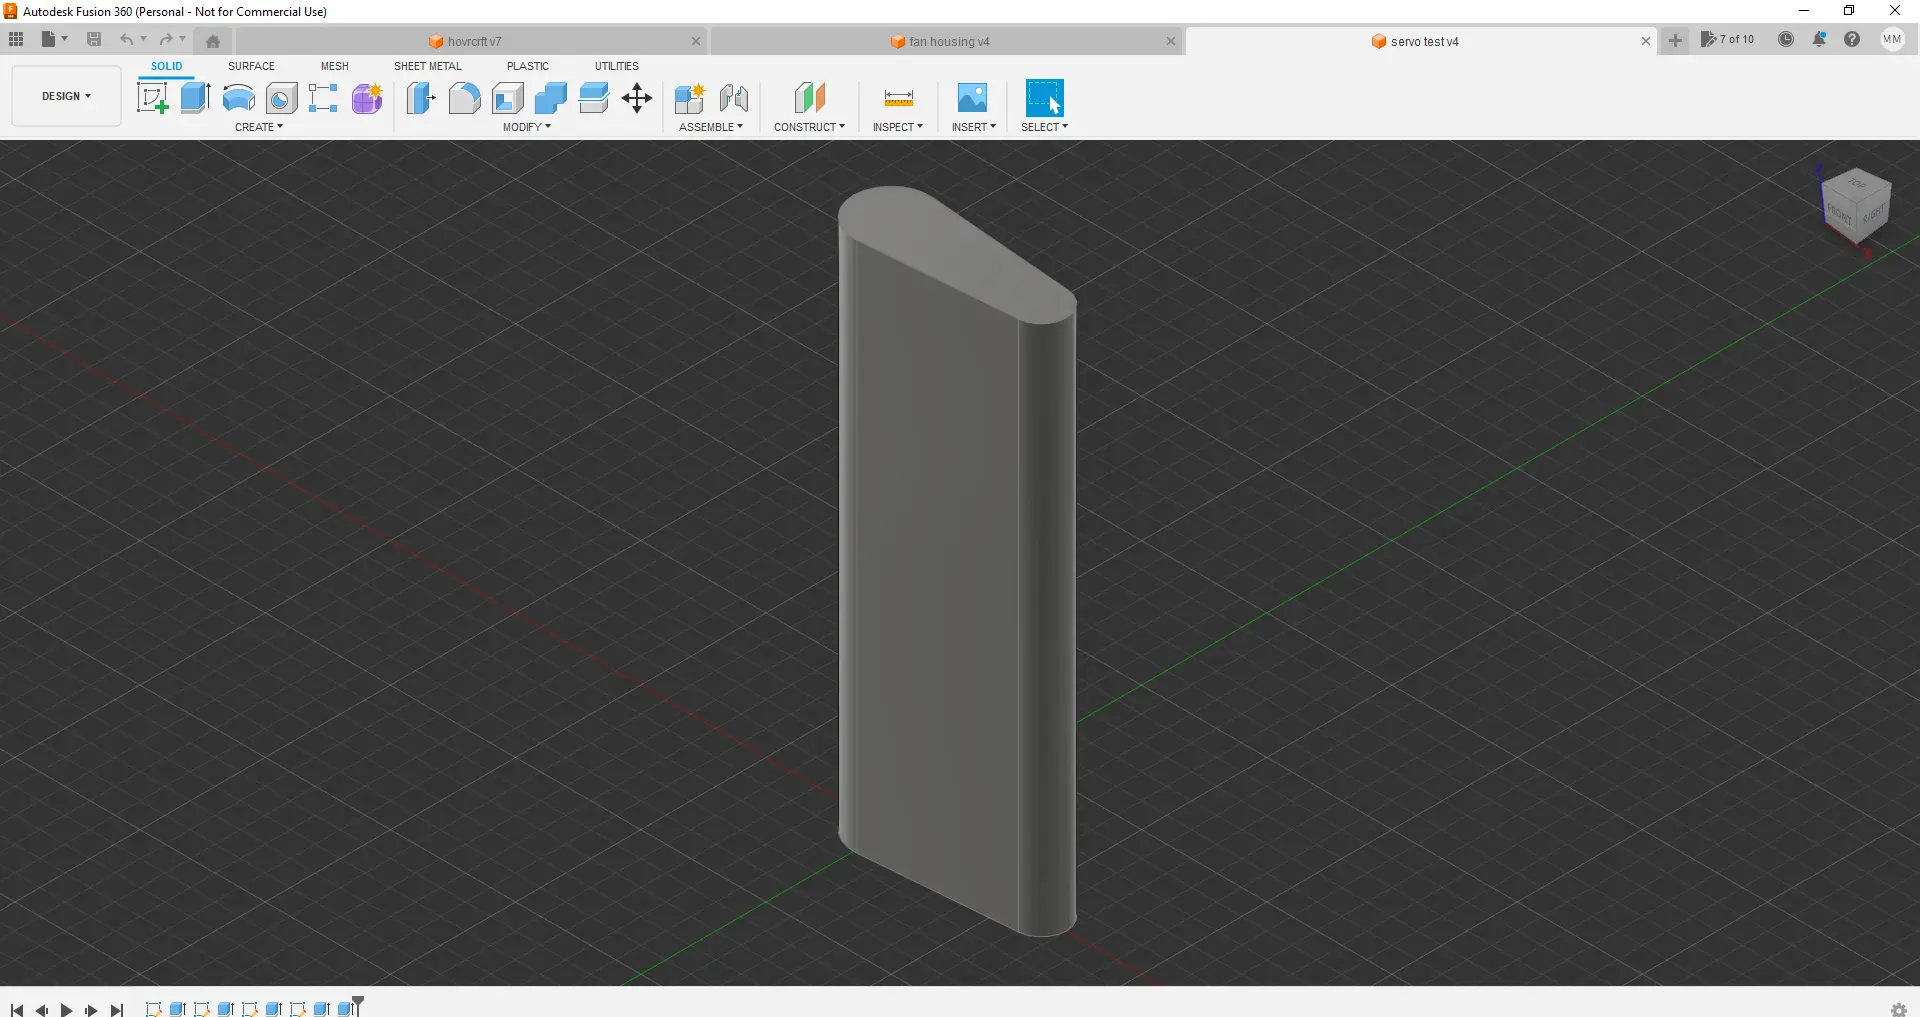Click the Measure tool icon
Viewport: 1920px width, 1017px height.
click(898, 98)
